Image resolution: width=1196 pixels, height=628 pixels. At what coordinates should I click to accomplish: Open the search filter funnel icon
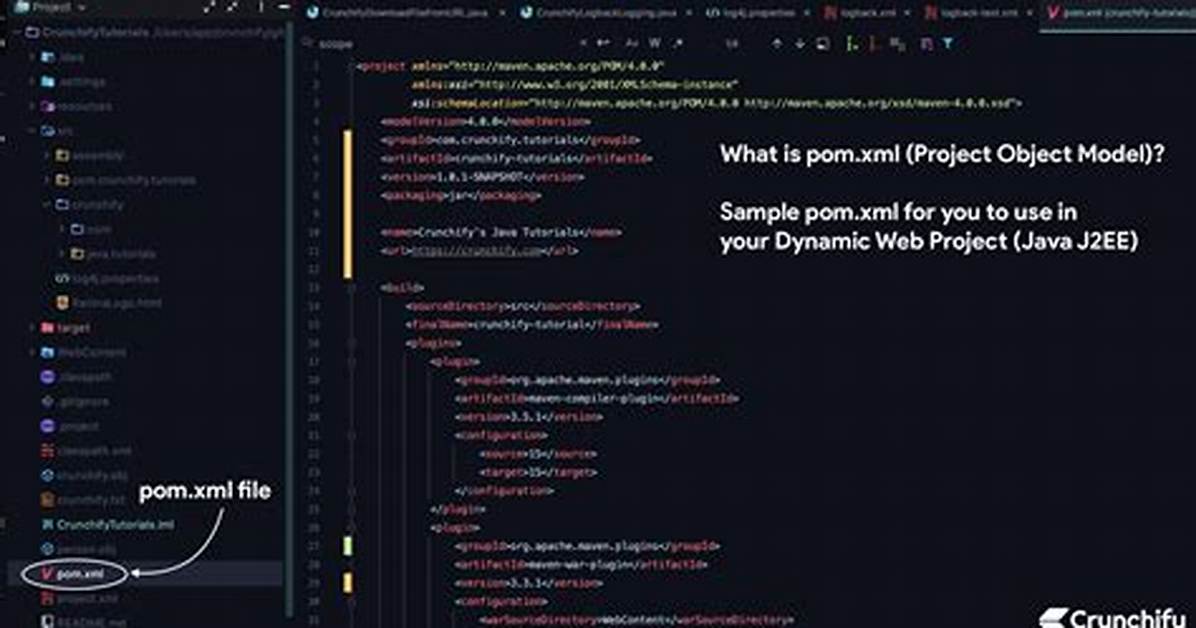pos(948,44)
